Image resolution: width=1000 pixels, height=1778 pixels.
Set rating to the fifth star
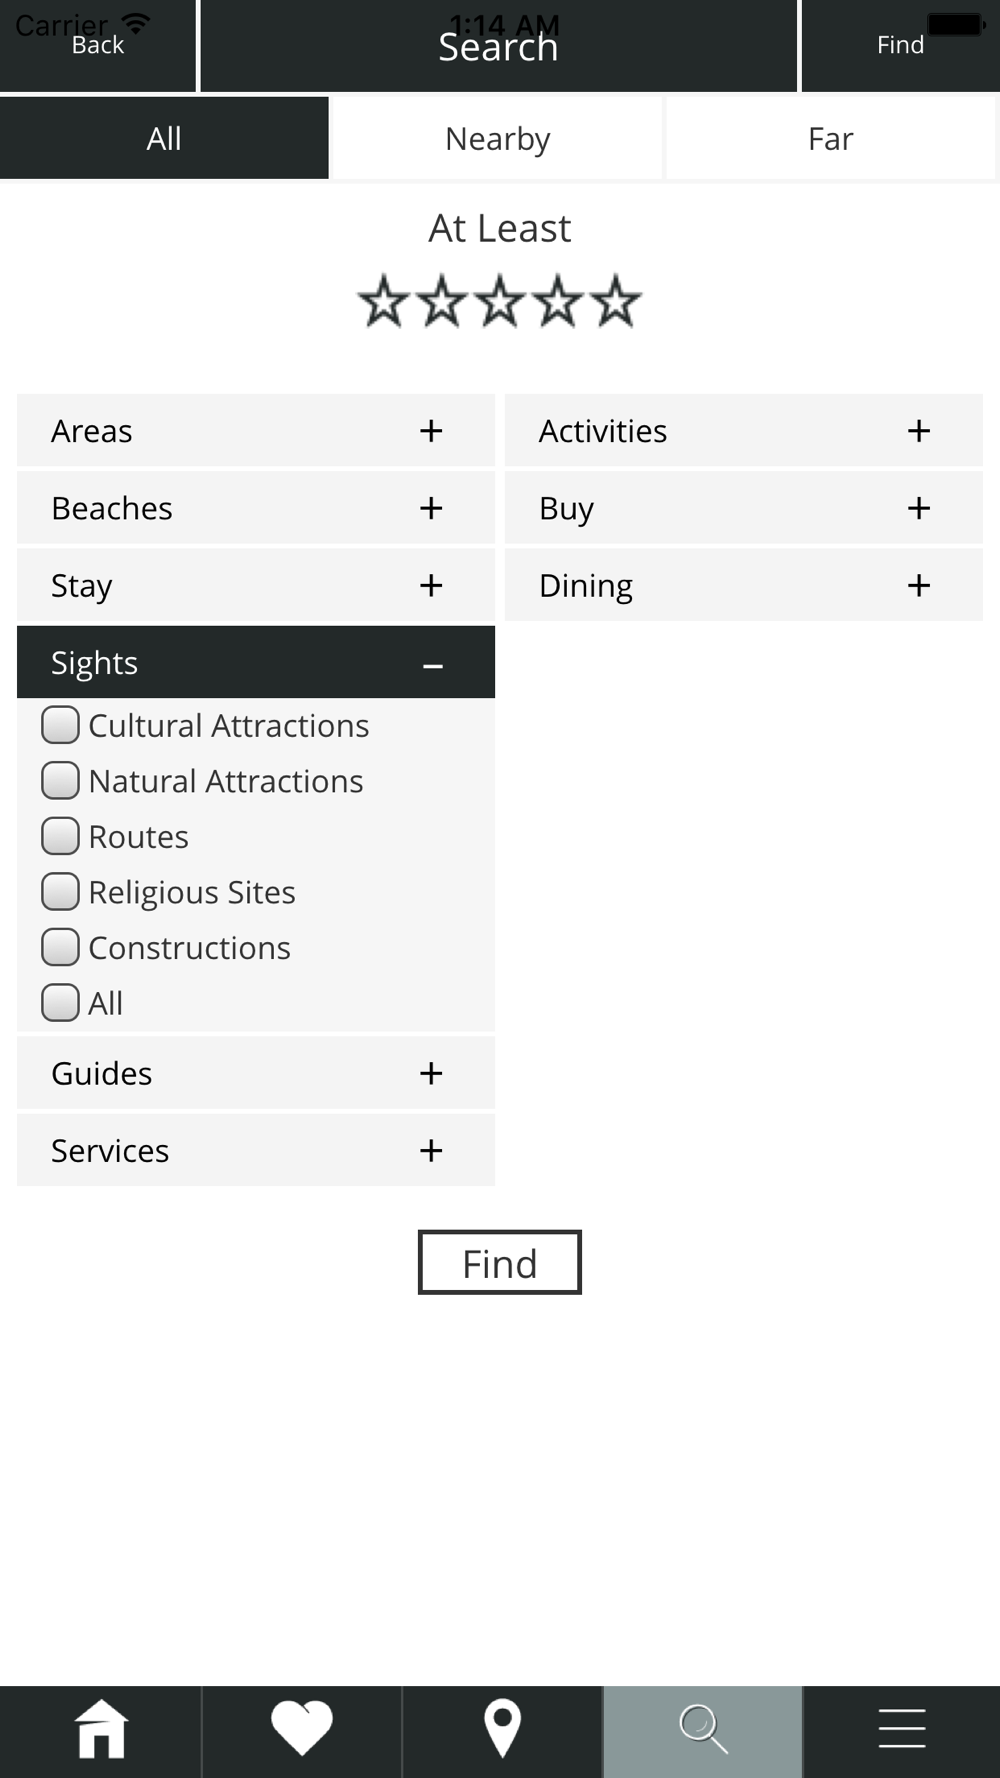click(x=616, y=302)
